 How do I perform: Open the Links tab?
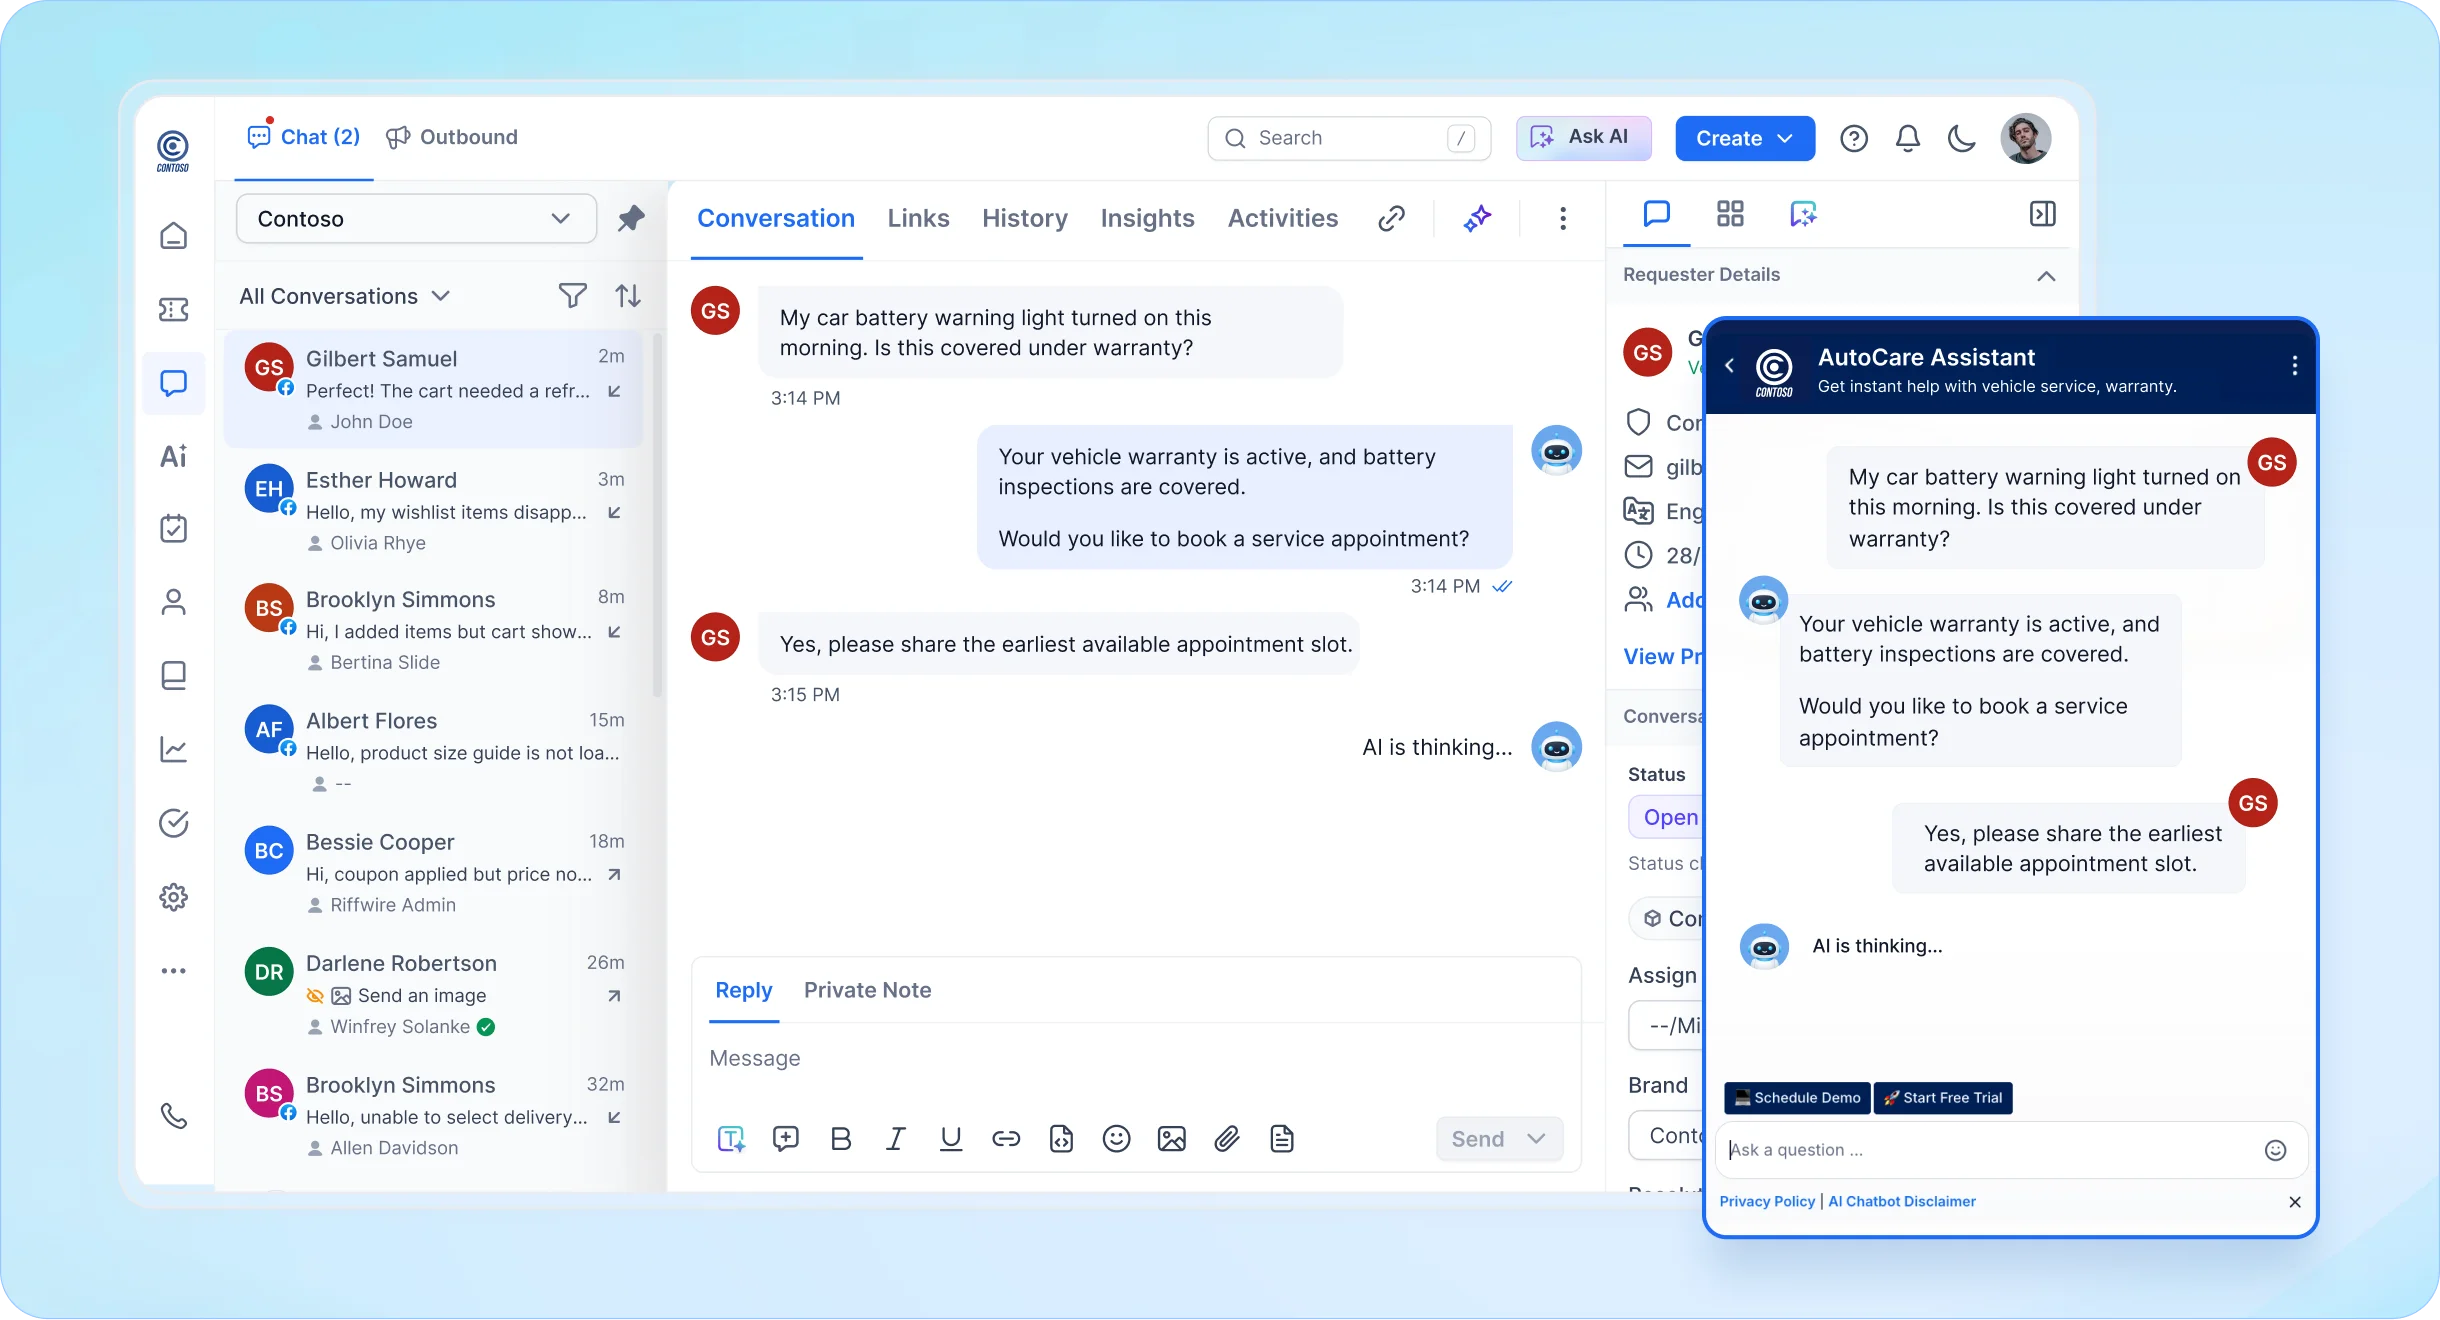pos(918,218)
